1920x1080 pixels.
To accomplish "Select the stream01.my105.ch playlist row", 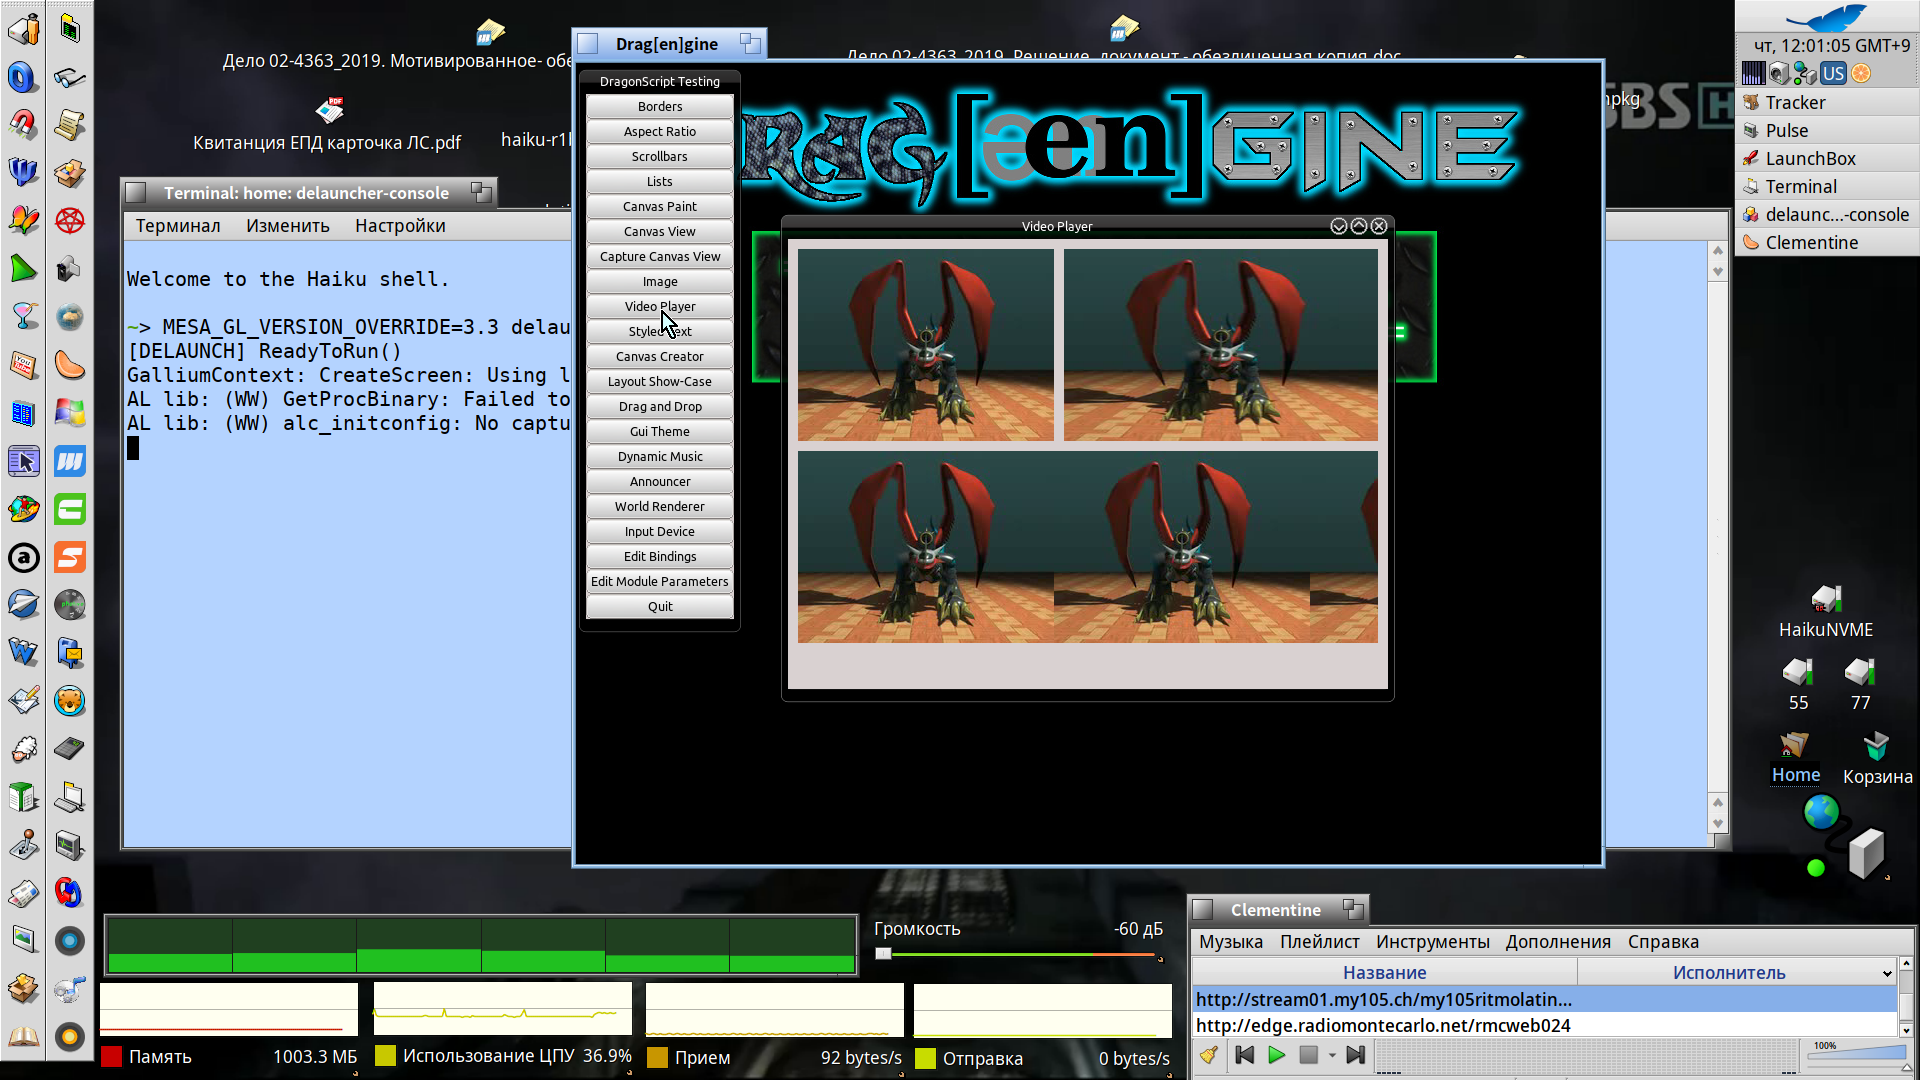I will [1544, 999].
